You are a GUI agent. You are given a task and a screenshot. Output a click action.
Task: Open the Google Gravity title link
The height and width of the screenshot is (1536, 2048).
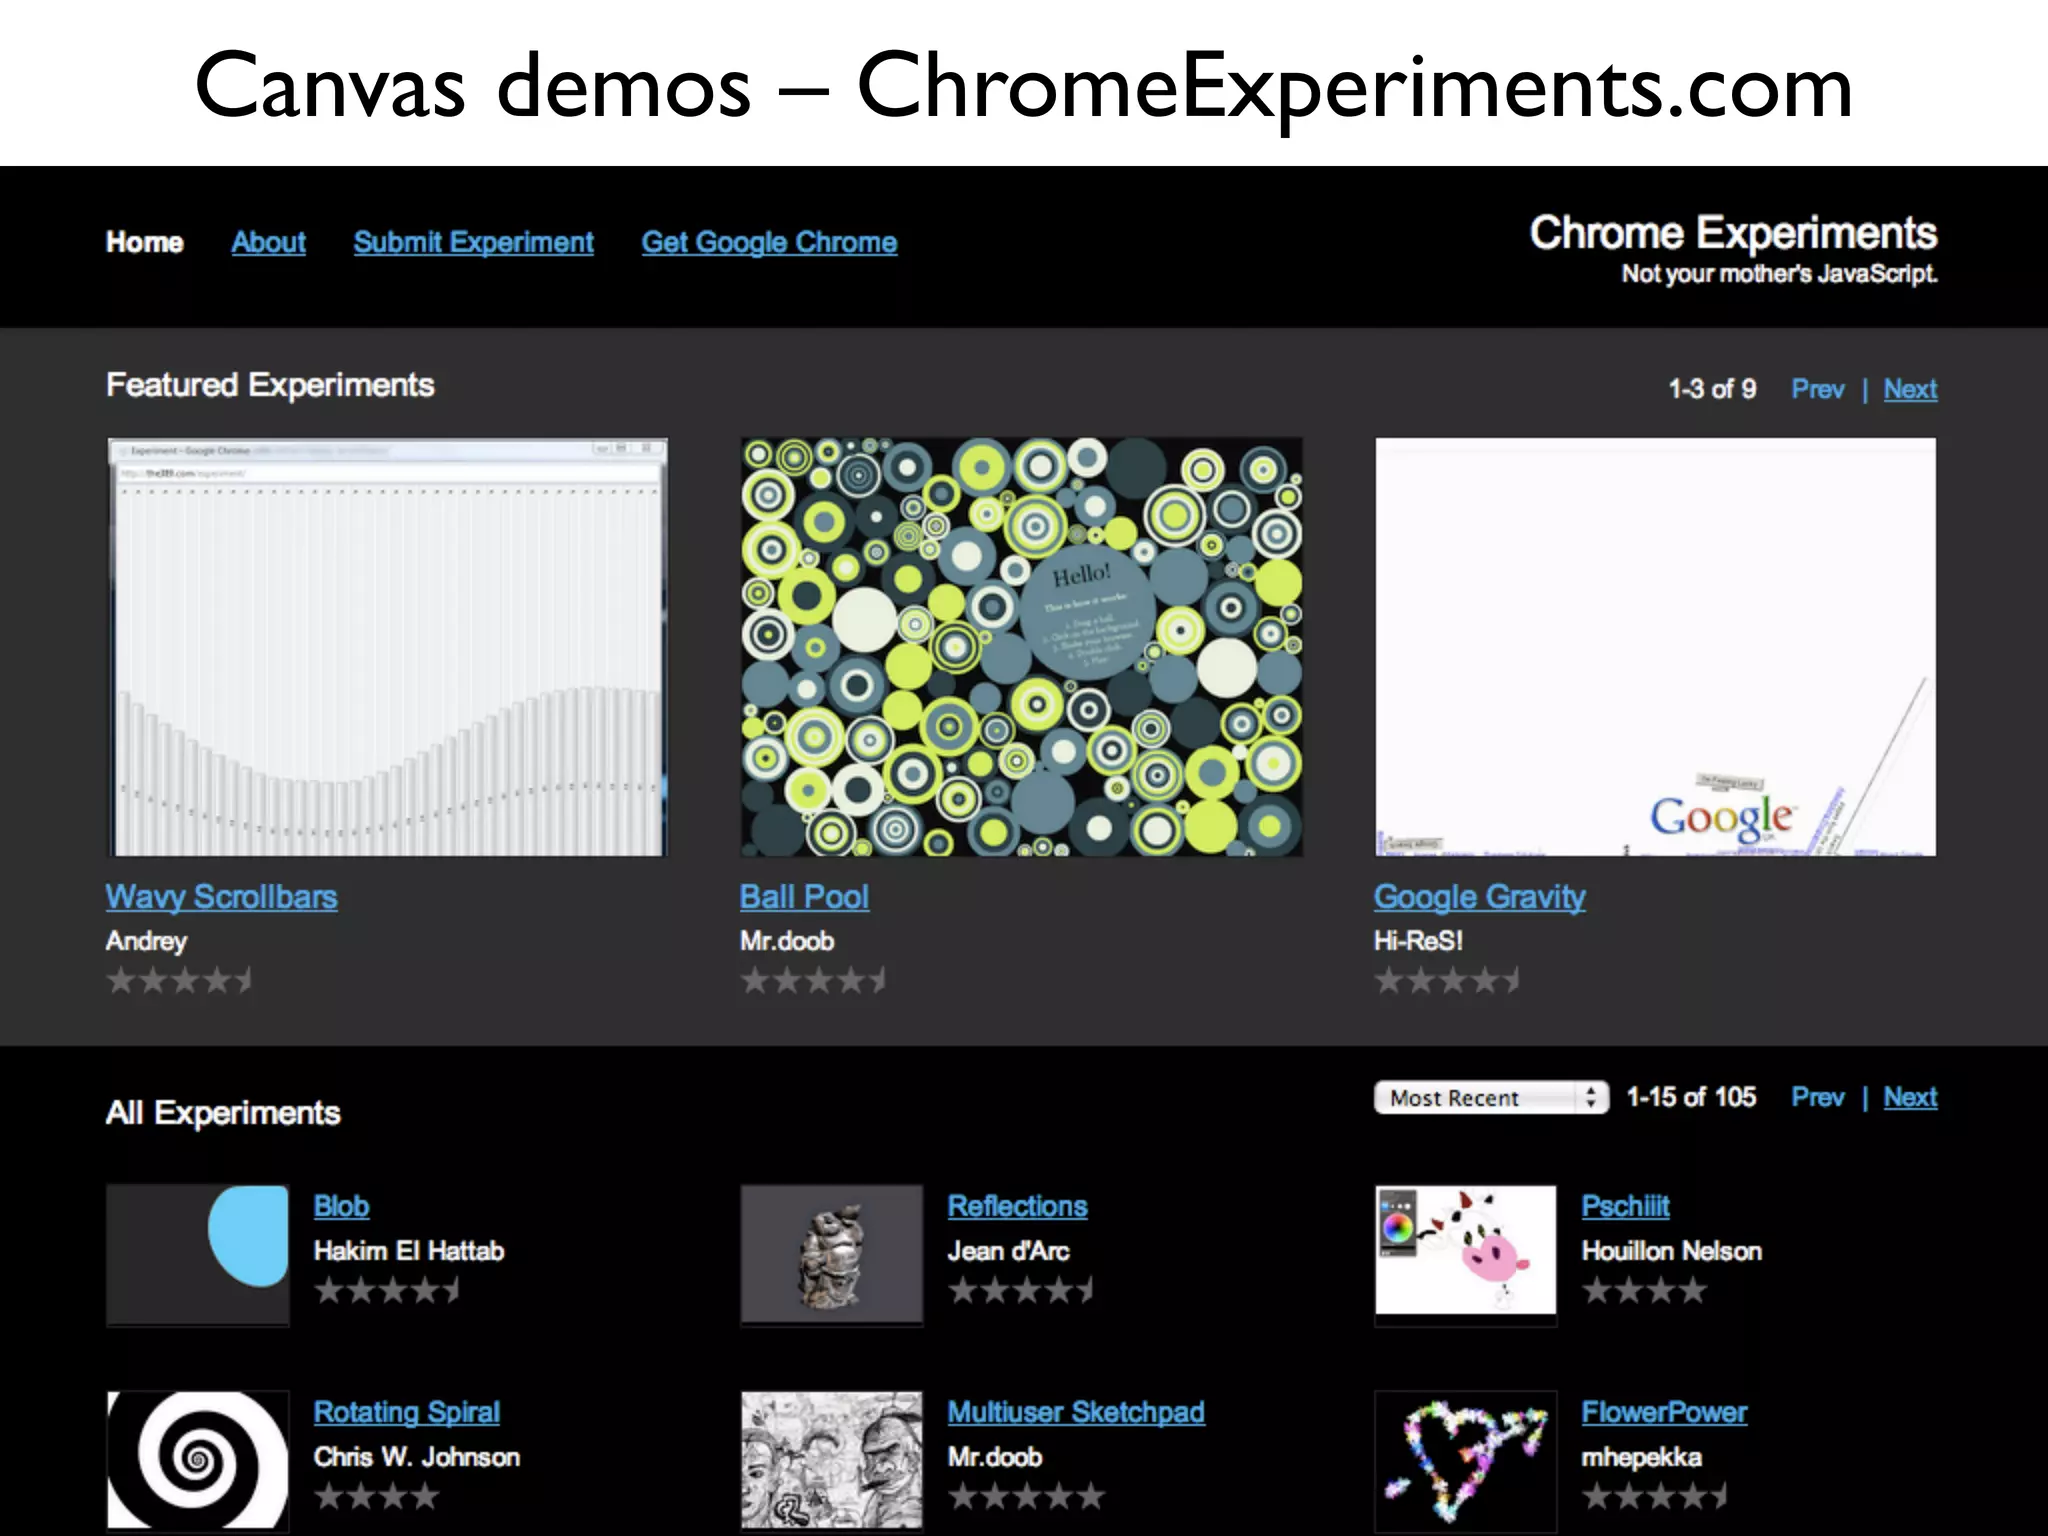pos(1479,897)
